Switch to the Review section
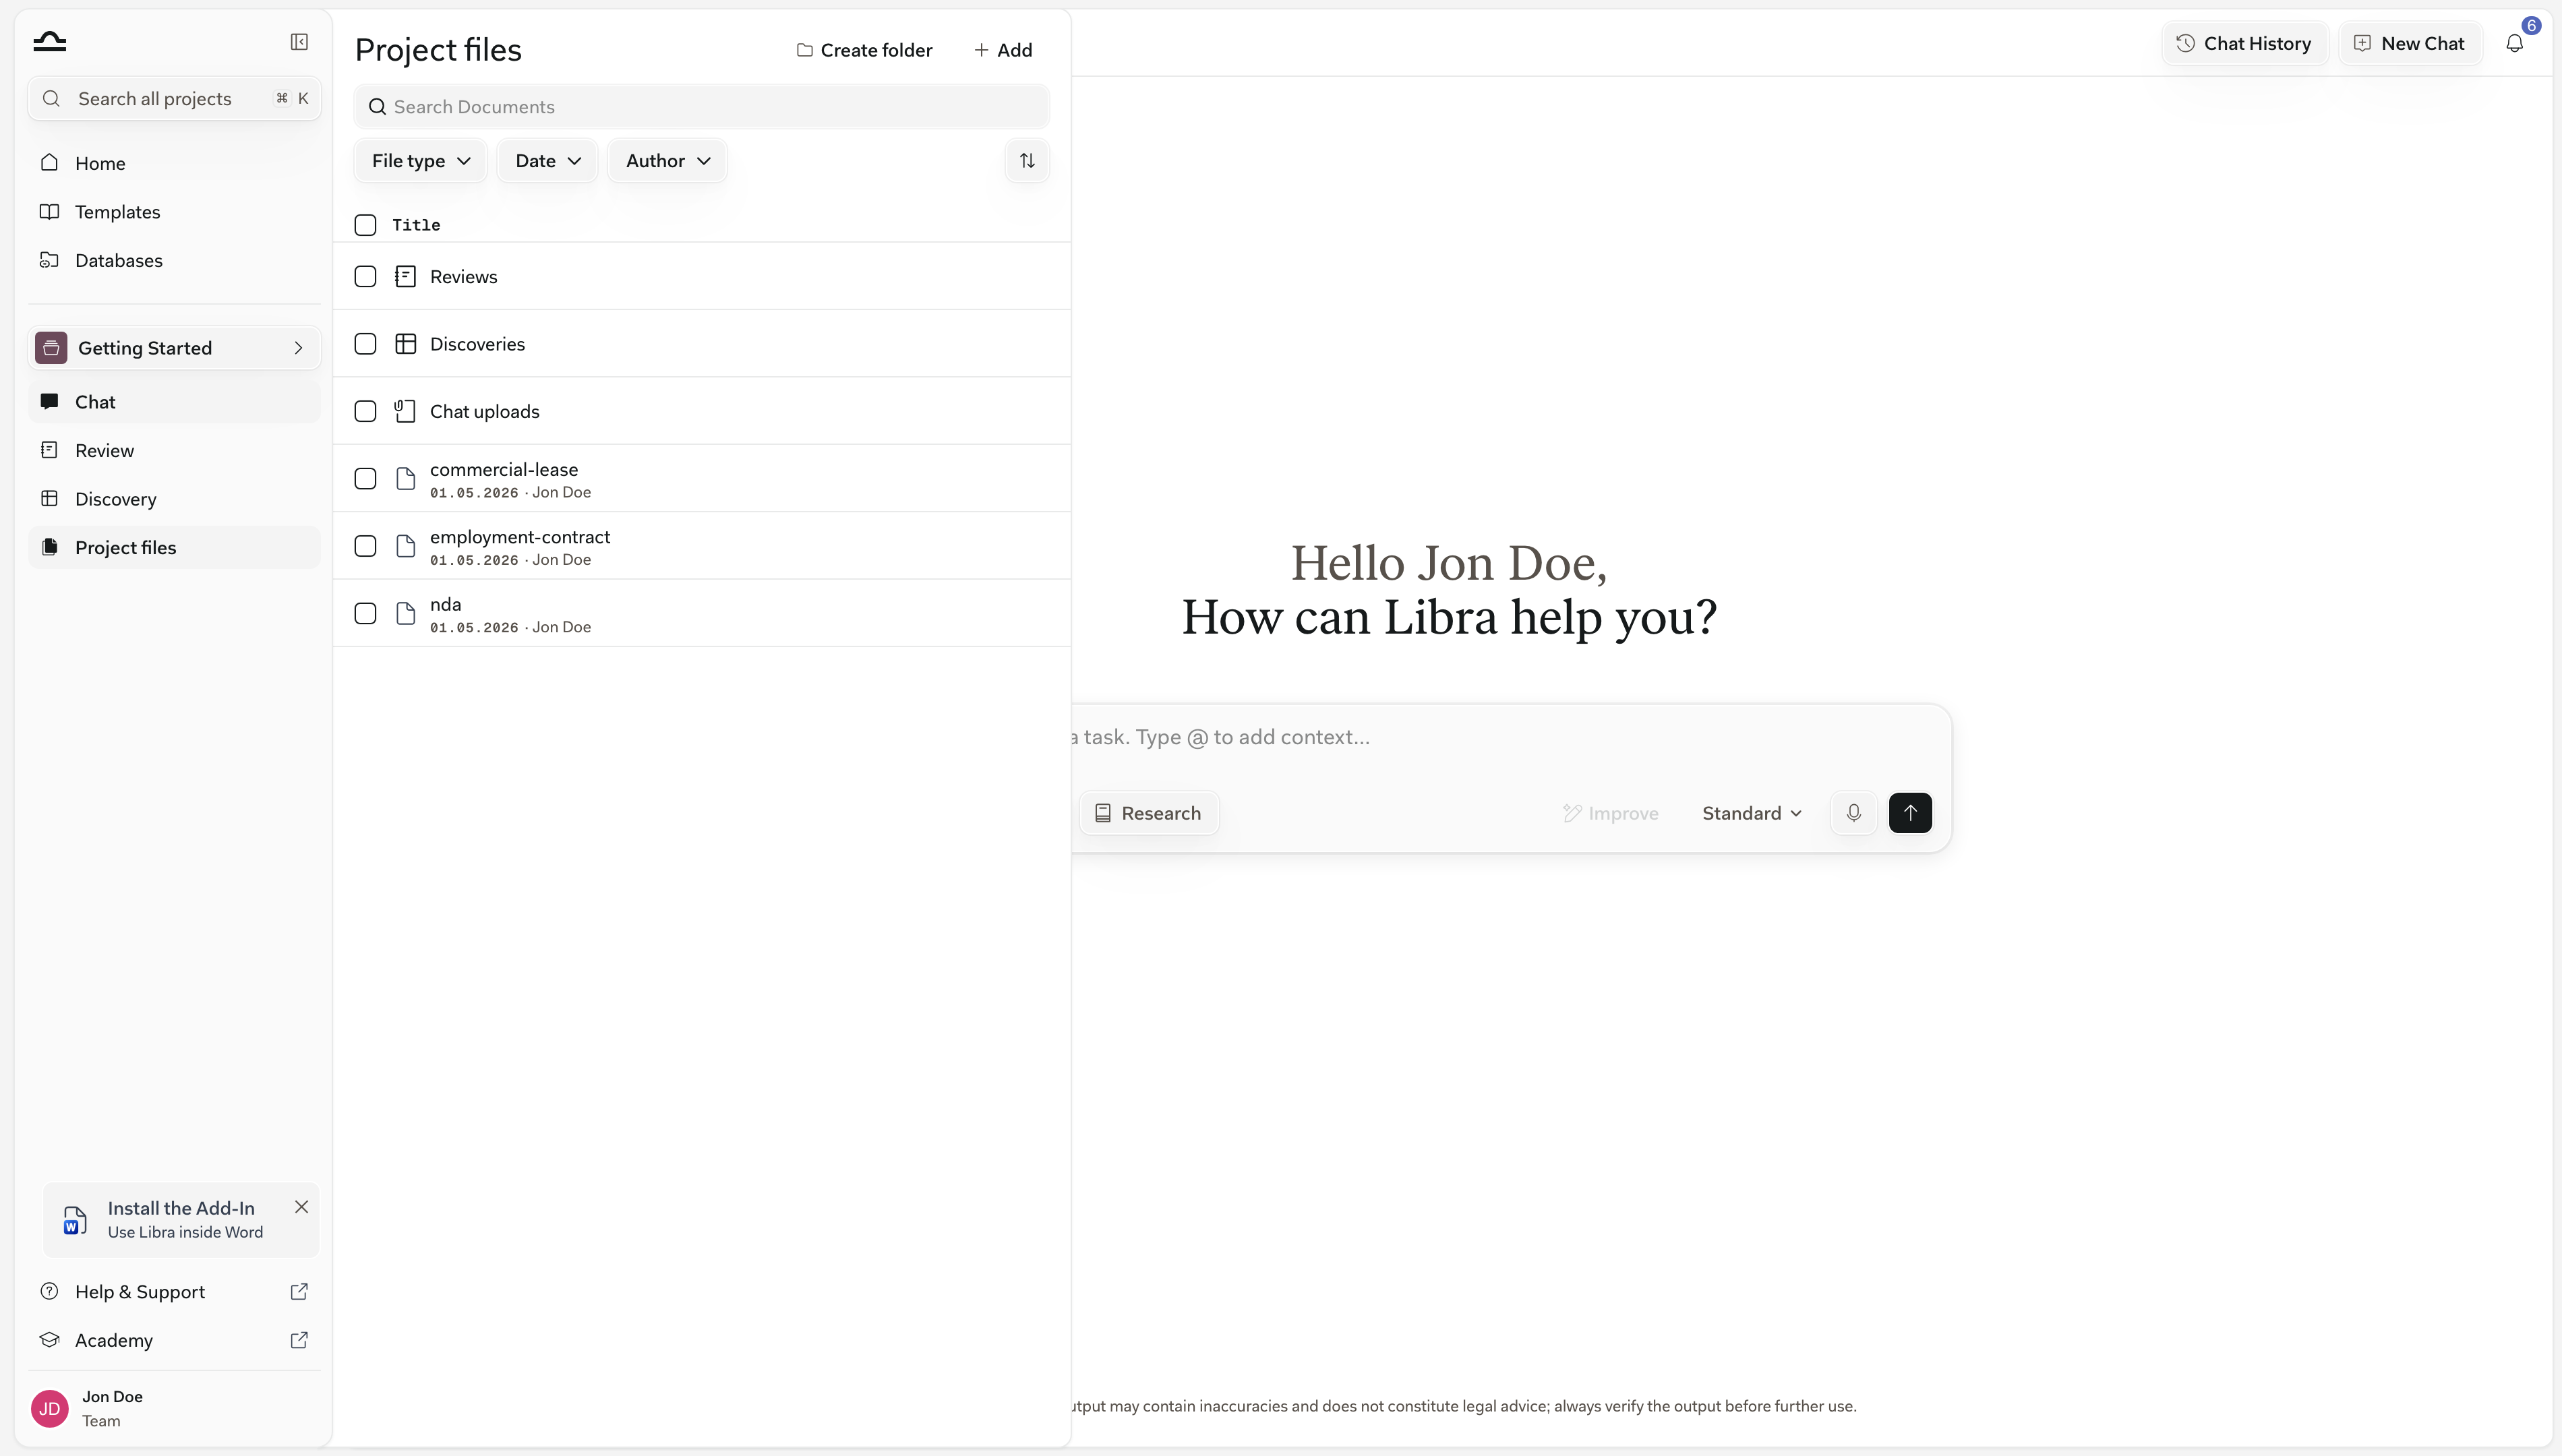 (x=174, y=450)
